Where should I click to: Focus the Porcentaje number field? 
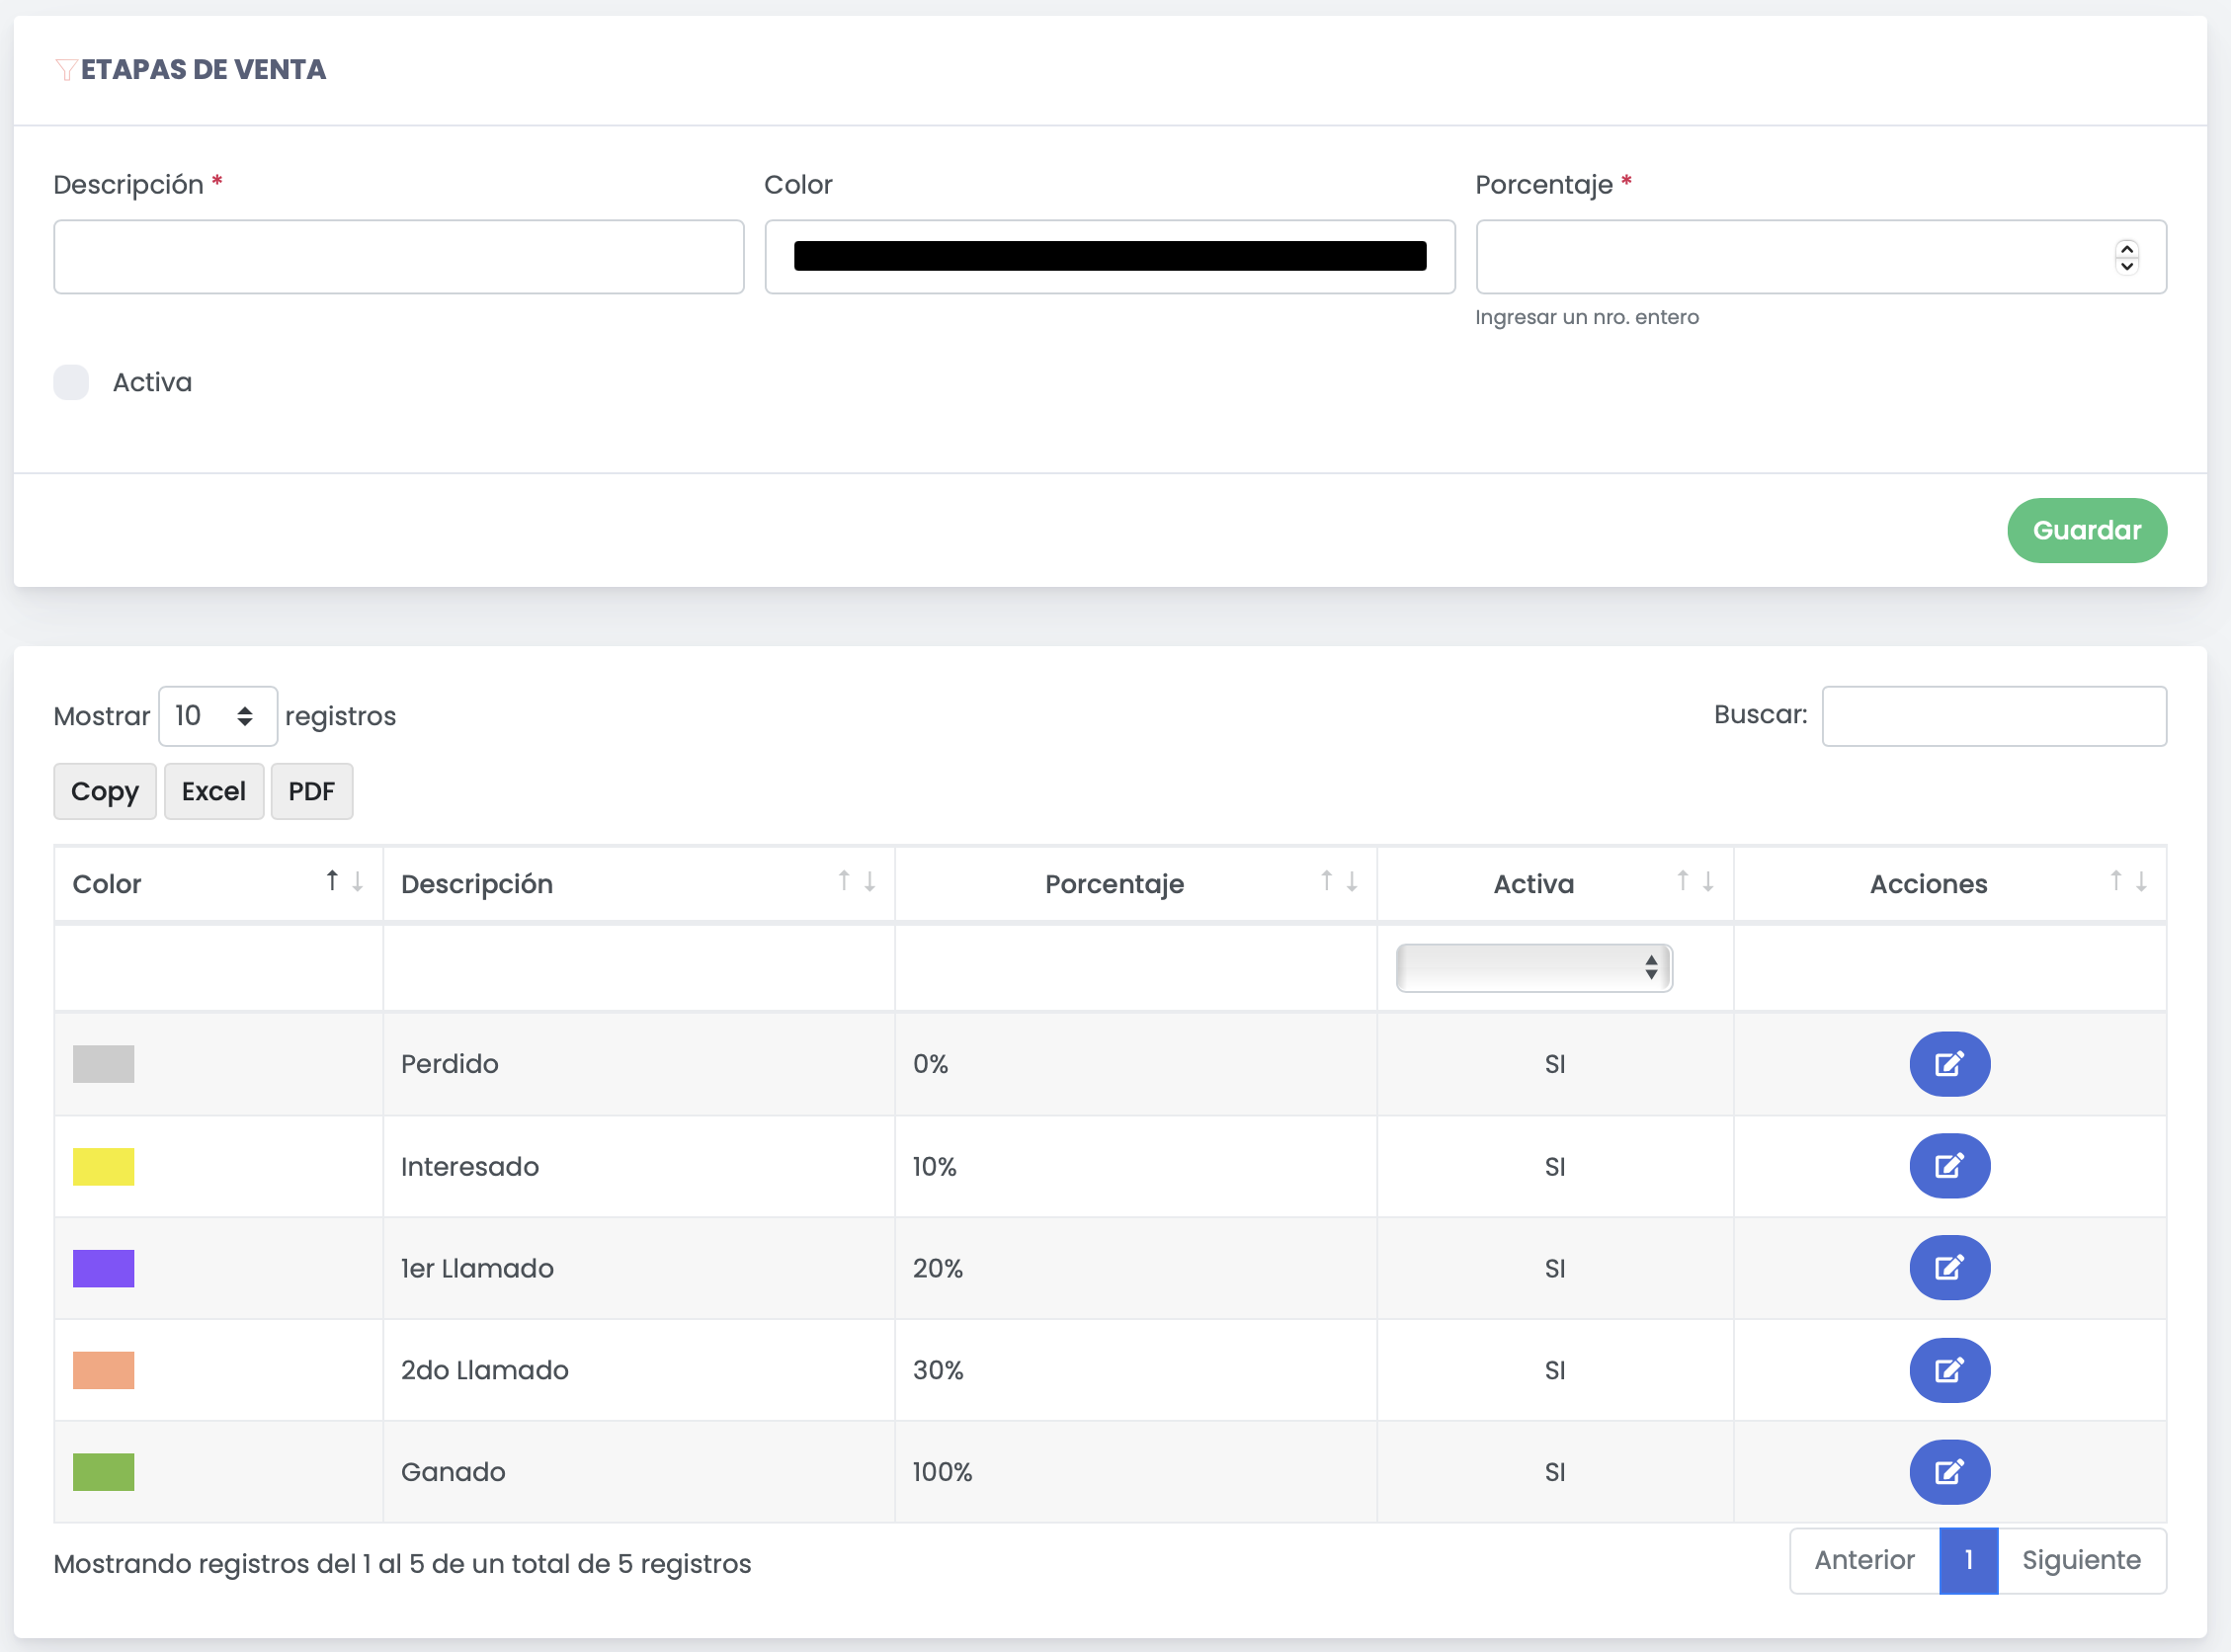(x=1821, y=257)
